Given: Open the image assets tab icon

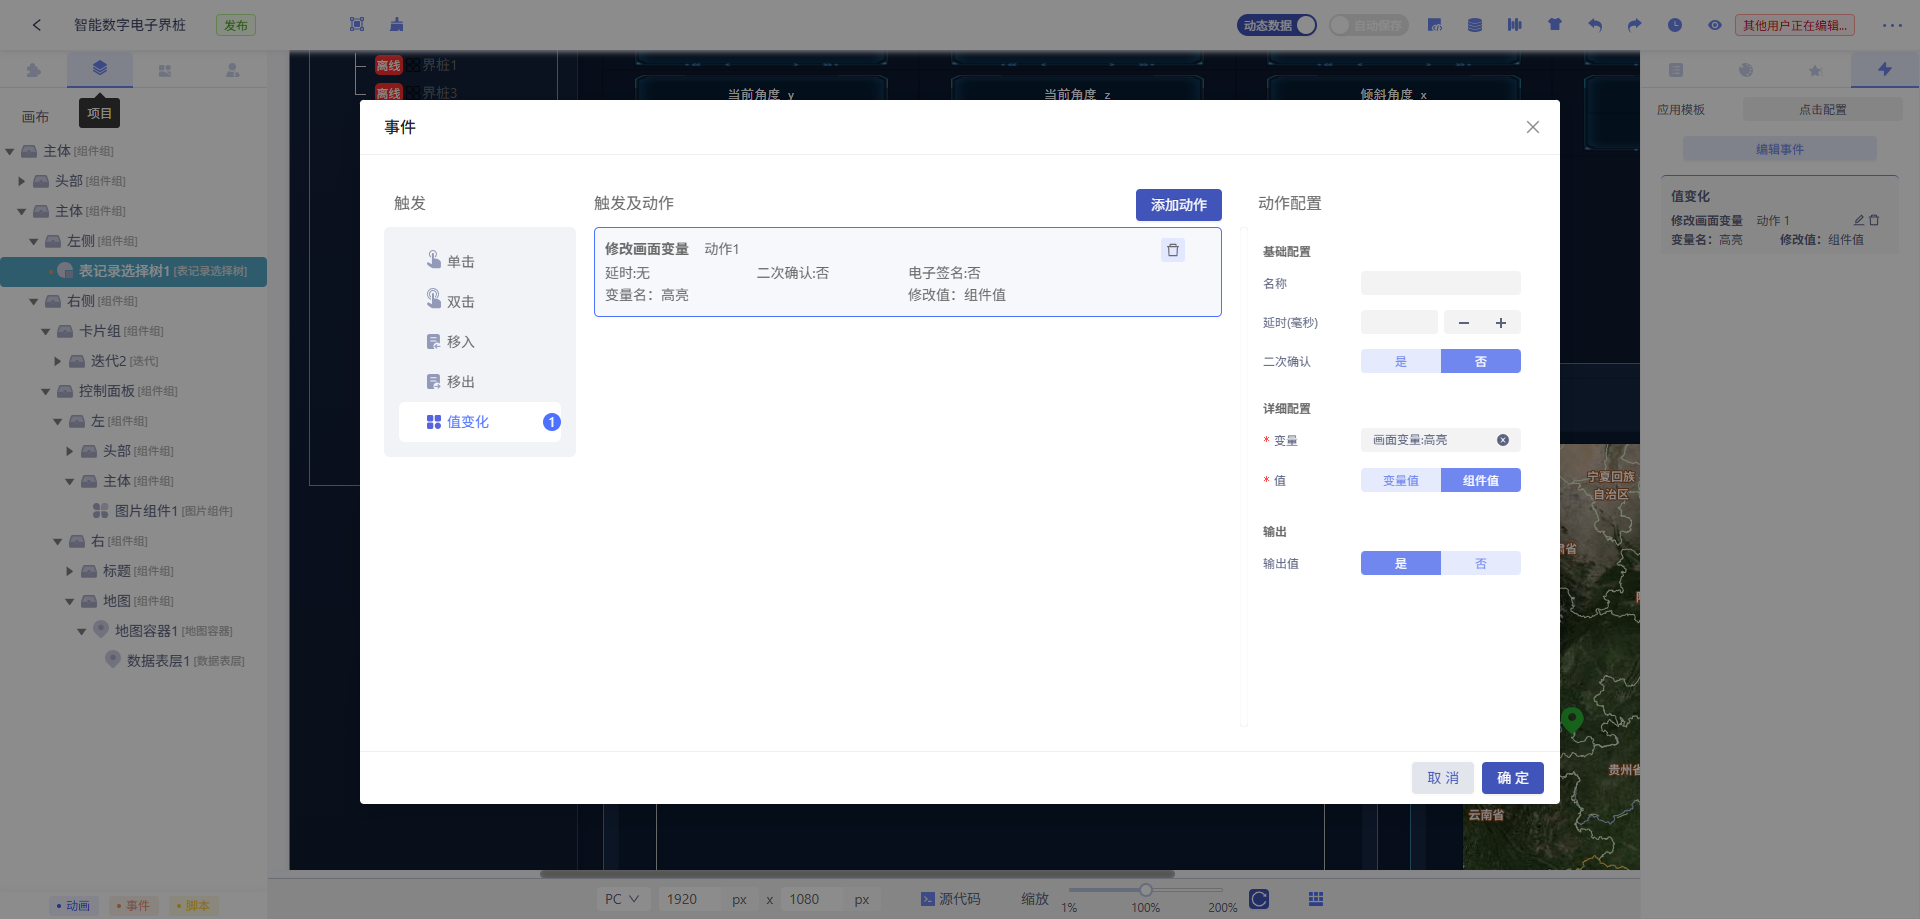Looking at the screenshot, I should click(x=165, y=70).
